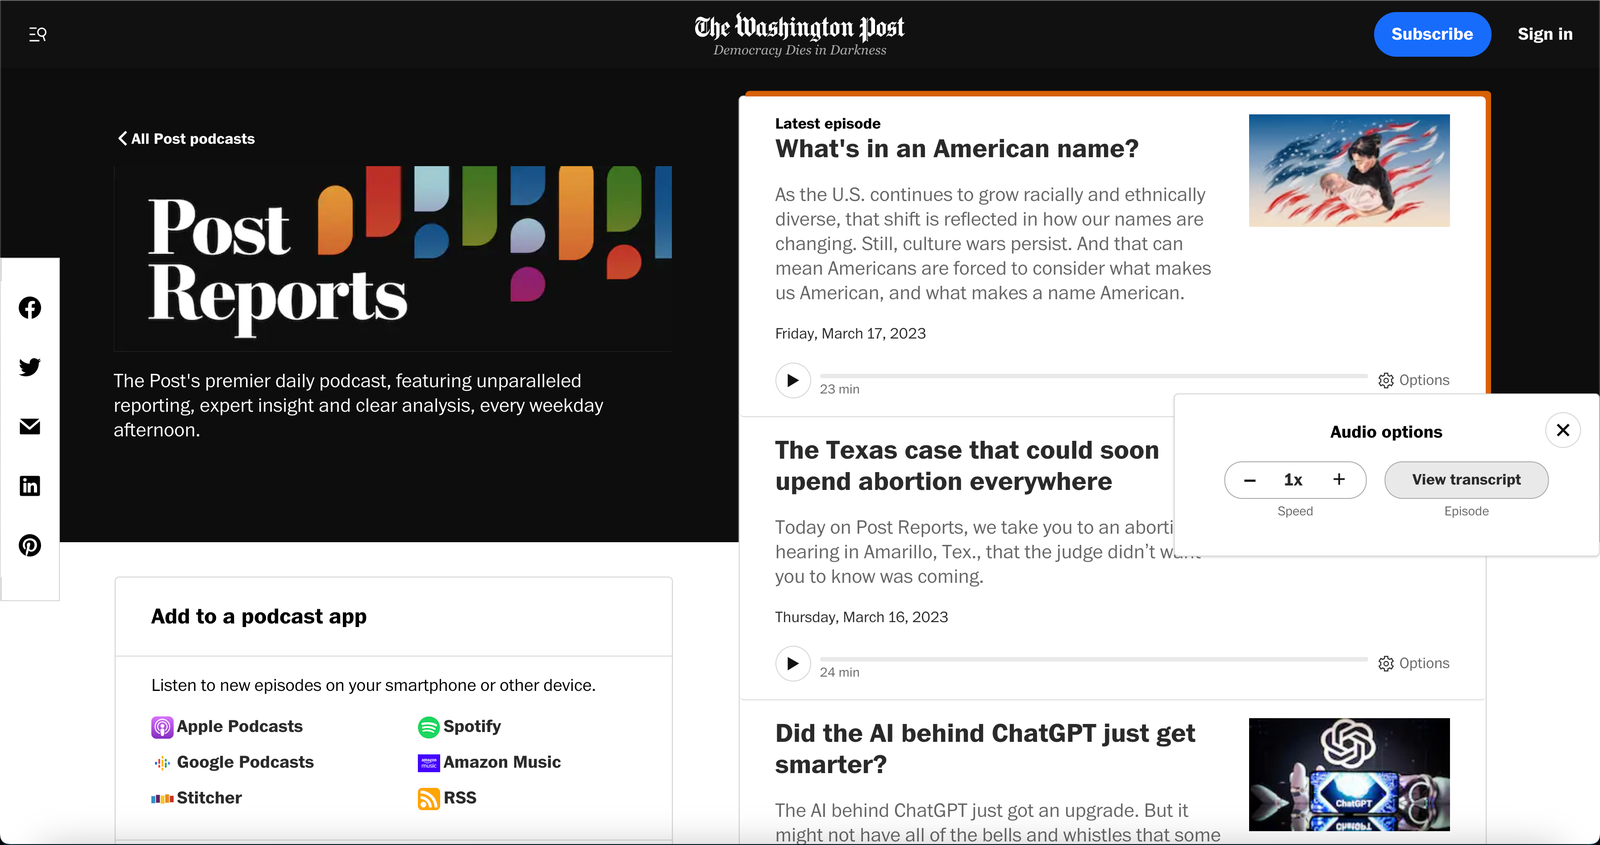The height and width of the screenshot is (845, 1600).
Task: Share on Twitter icon
Action: pos(30,367)
